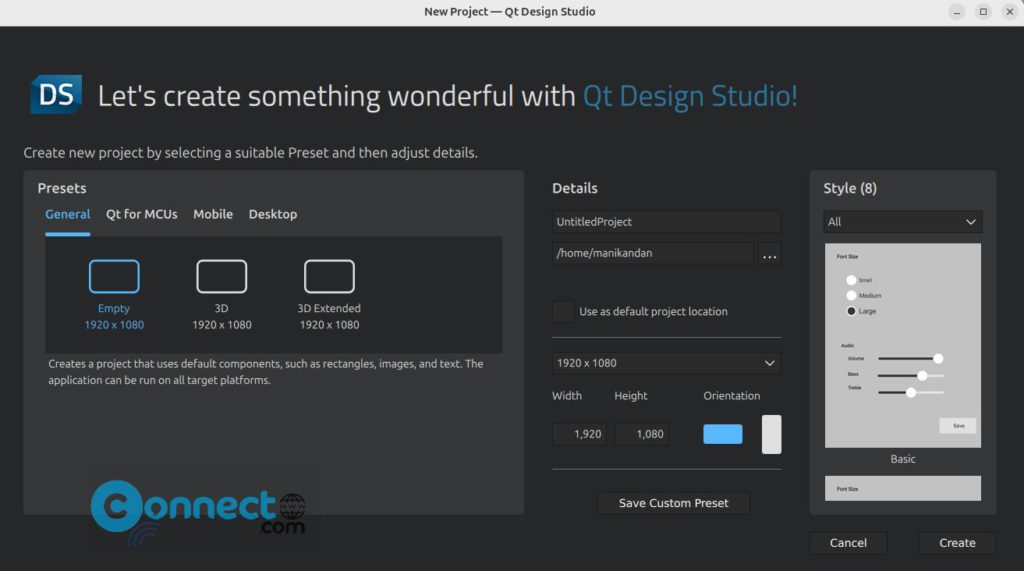Select the Small font size radio button
Screen dimensions: 1024x571
851,280
